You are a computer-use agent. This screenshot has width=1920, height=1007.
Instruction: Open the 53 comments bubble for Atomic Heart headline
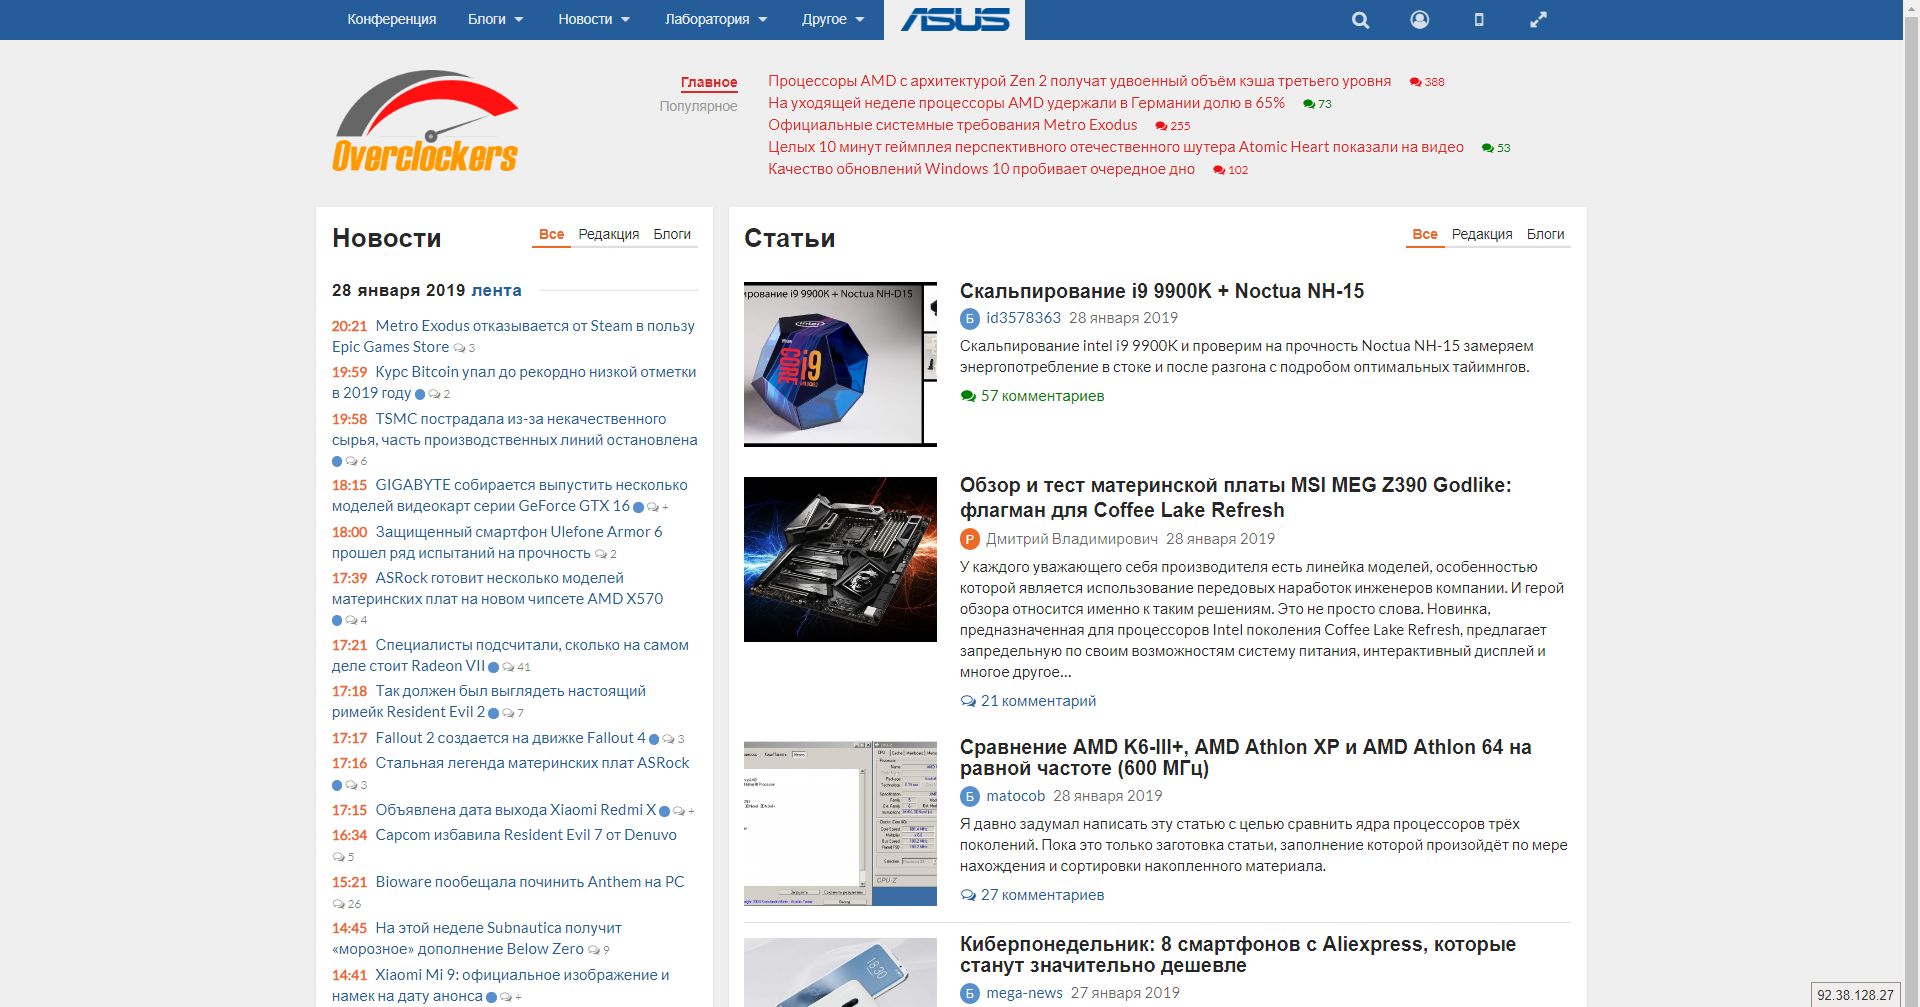pos(1496,148)
